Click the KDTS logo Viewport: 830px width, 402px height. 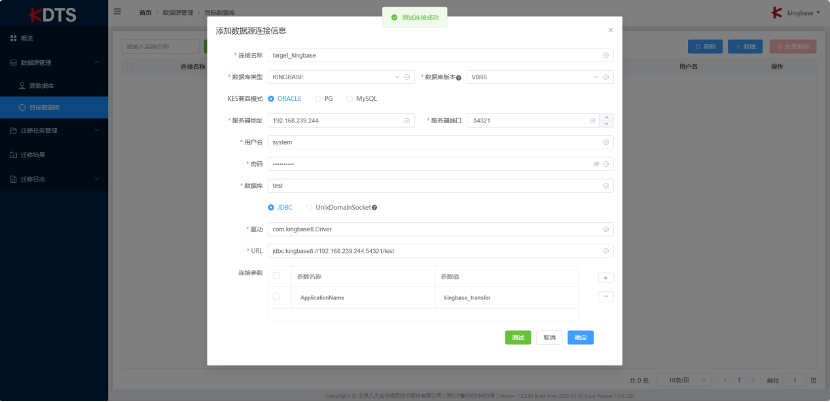click(53, 15)
